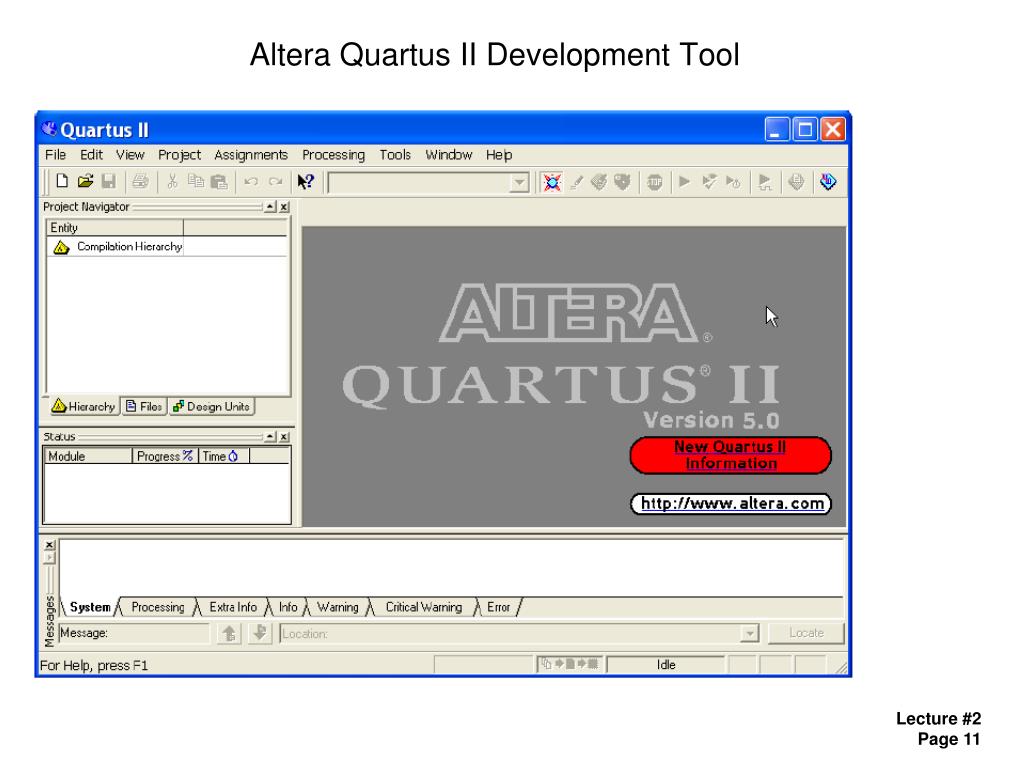Close the Status panel
This screenshot has width=1024, height=768.
pos(284,436)
